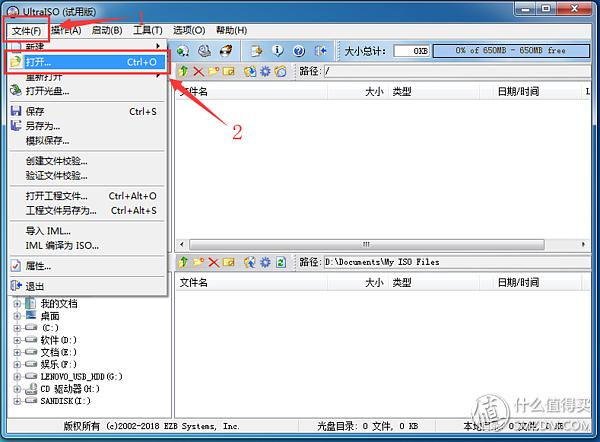Open the 文件(F) menu

pyautogui.click(x=26, y=30)
